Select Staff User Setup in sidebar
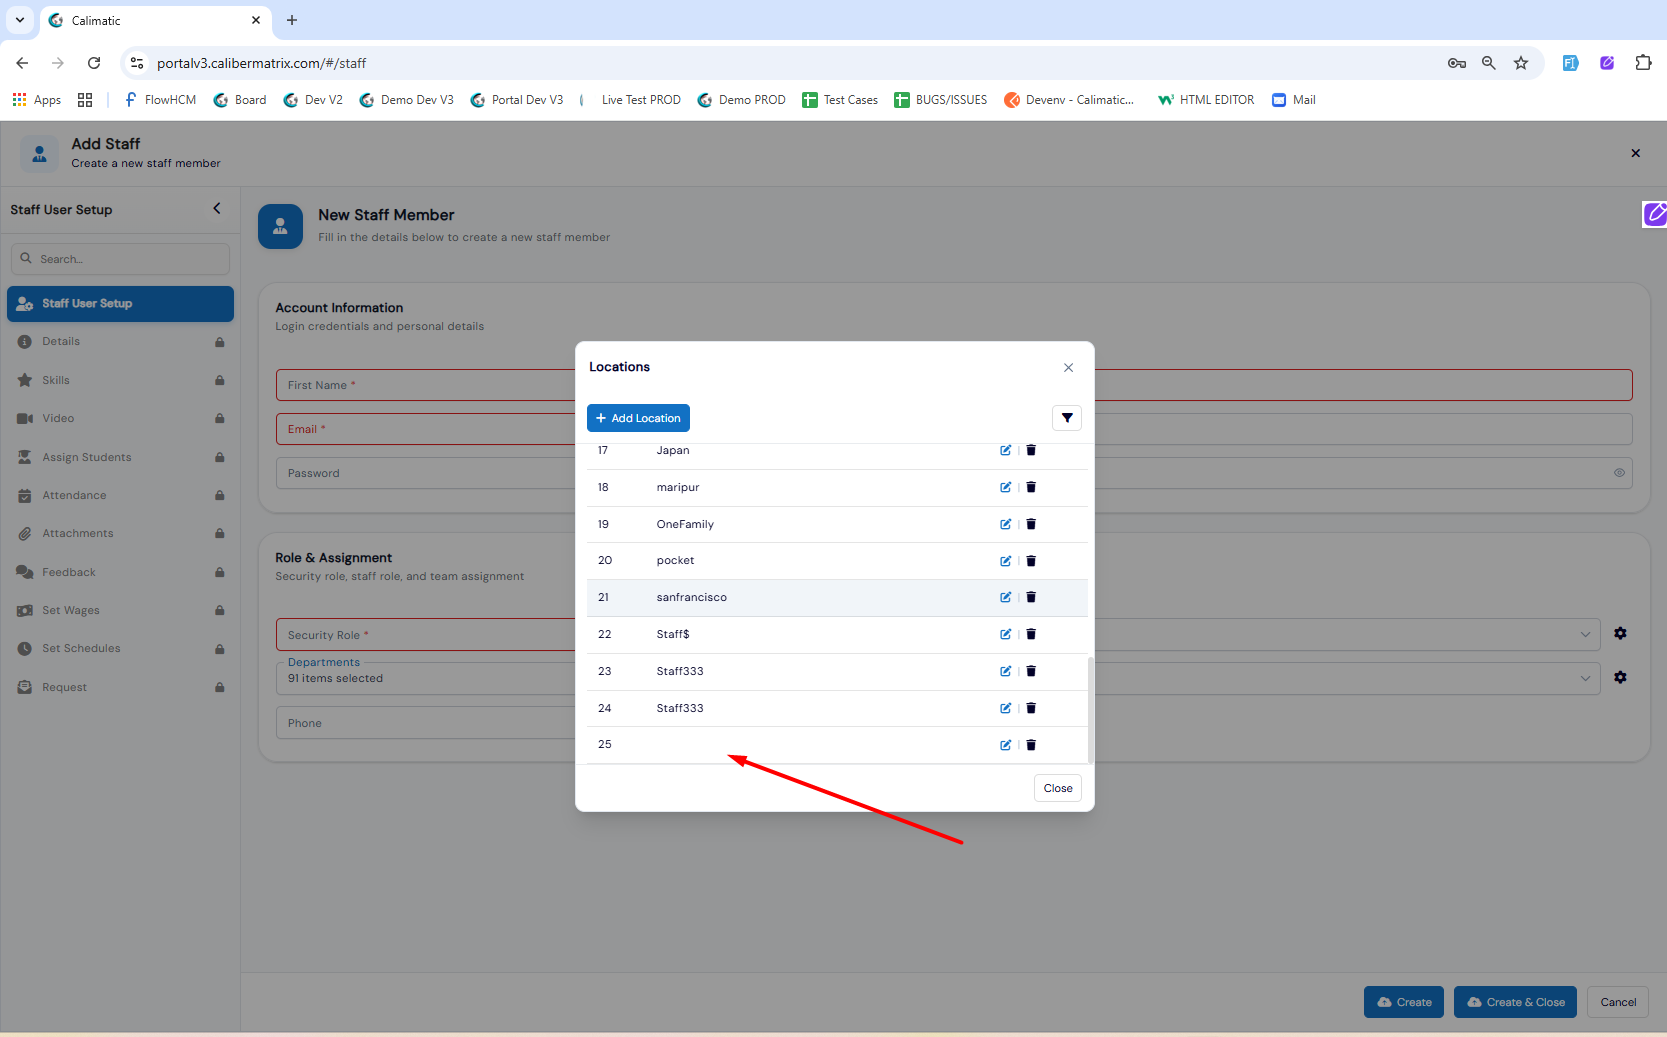Screen dimensions: 1667x1037 (x=120, y=304)
